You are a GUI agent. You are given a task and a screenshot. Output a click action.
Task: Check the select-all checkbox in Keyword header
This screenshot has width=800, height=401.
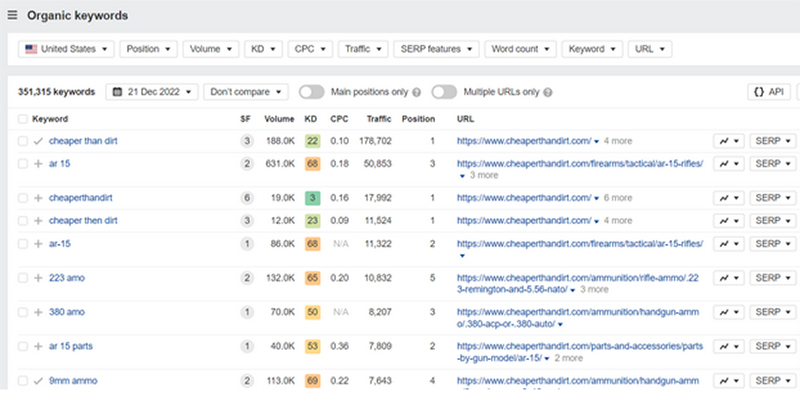22,119
